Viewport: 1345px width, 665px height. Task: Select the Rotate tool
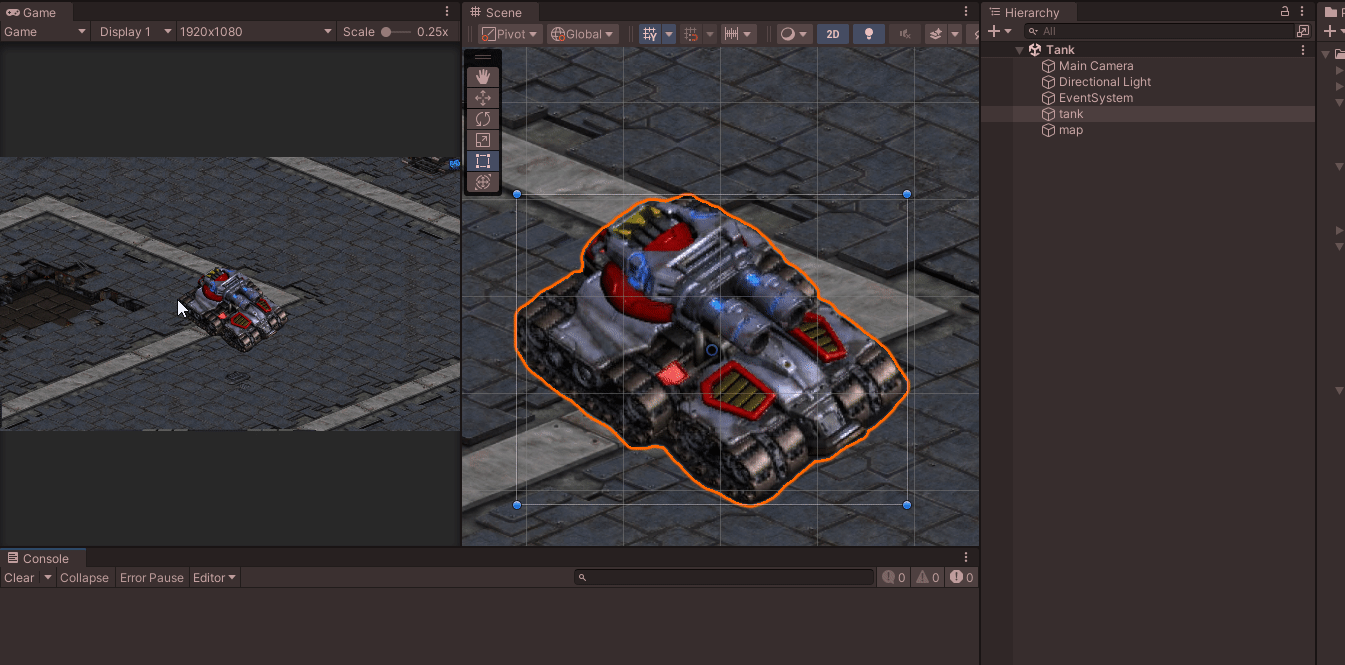483,119
